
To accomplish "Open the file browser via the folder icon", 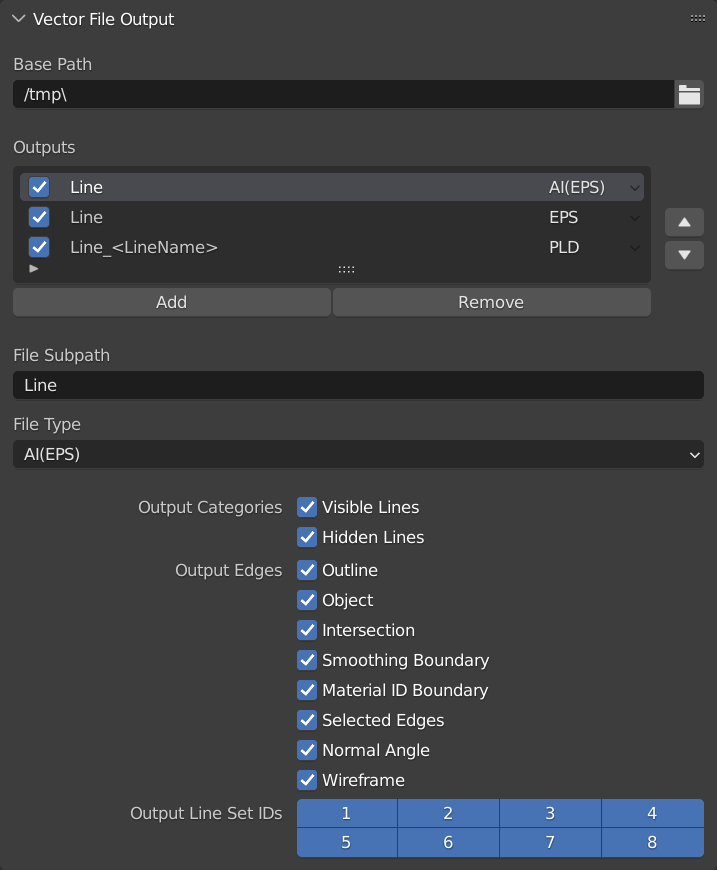I will [689, 94].
